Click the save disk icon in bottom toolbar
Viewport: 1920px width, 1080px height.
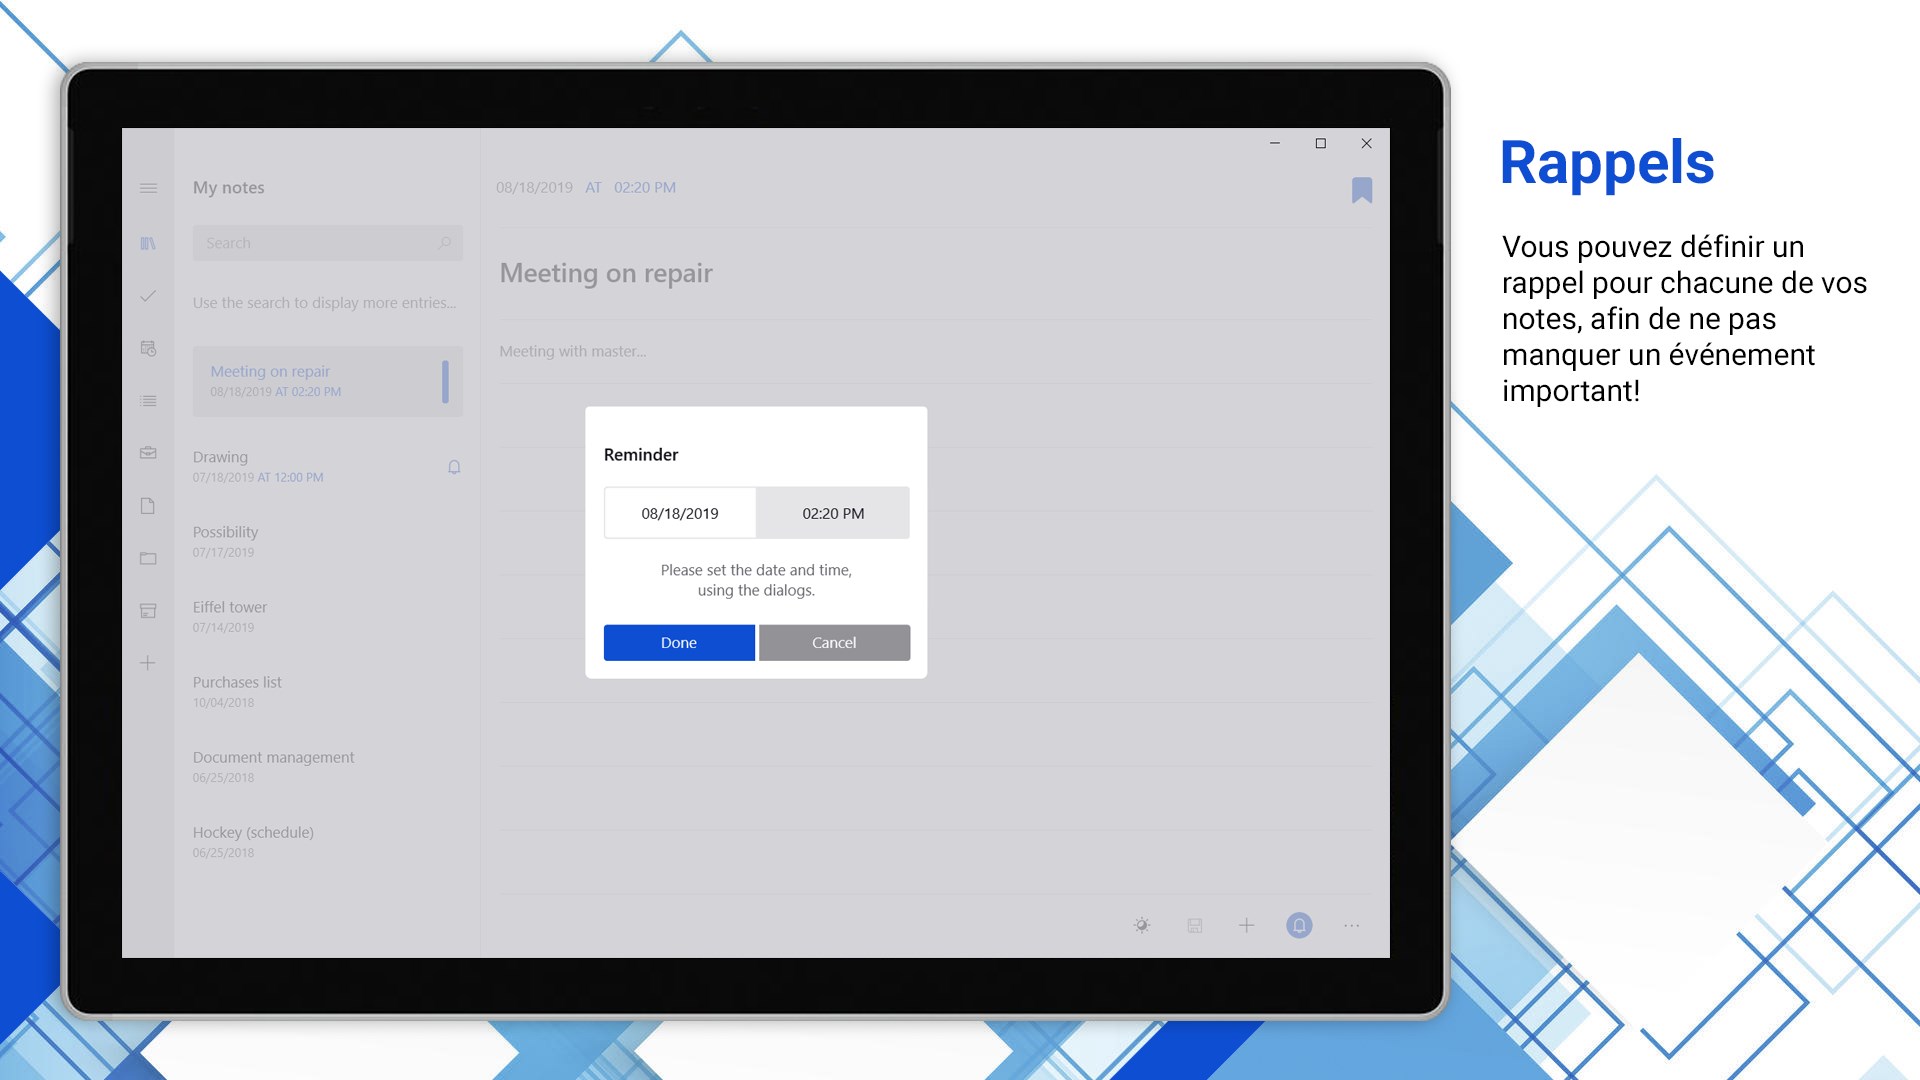[x=1194, y=925]
